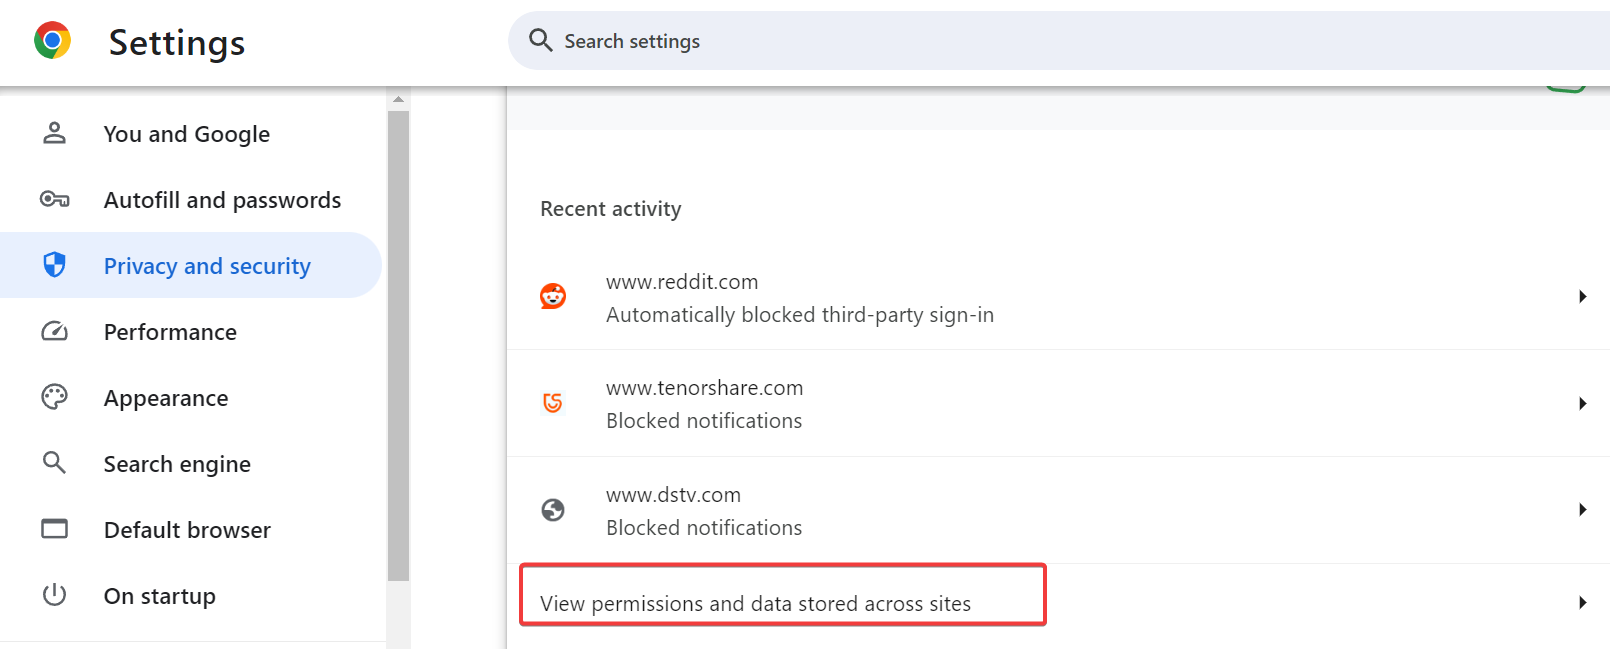Click the Chrome logo beside Settings title
The height and width of the screenshot is (649, 1610).
pos(52,41)
